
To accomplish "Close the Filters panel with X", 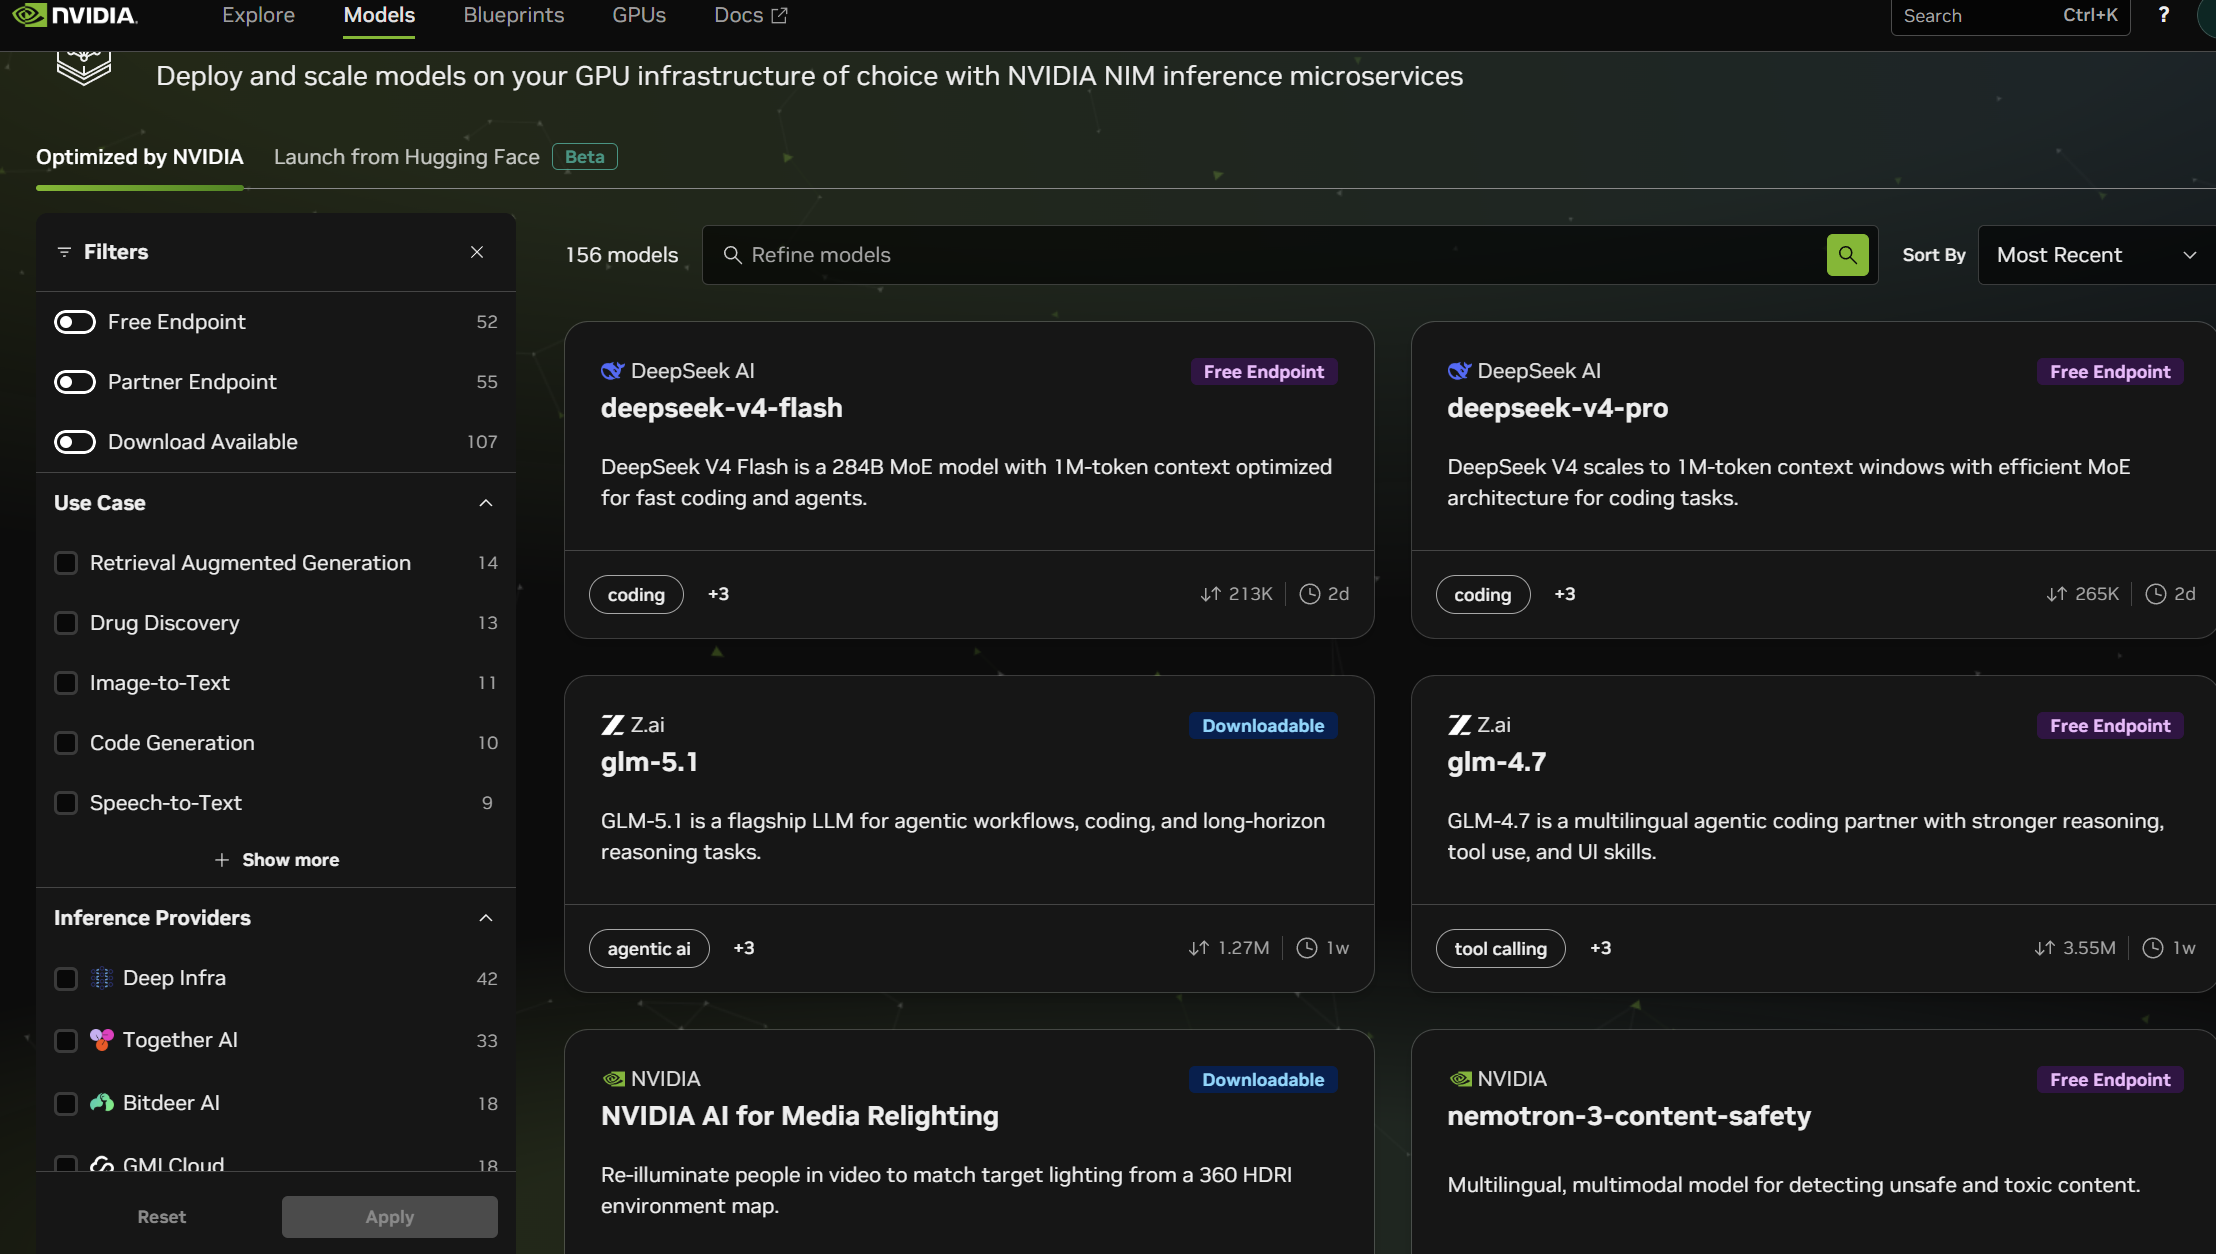I will pyautogui.click(x=477, y=252).
